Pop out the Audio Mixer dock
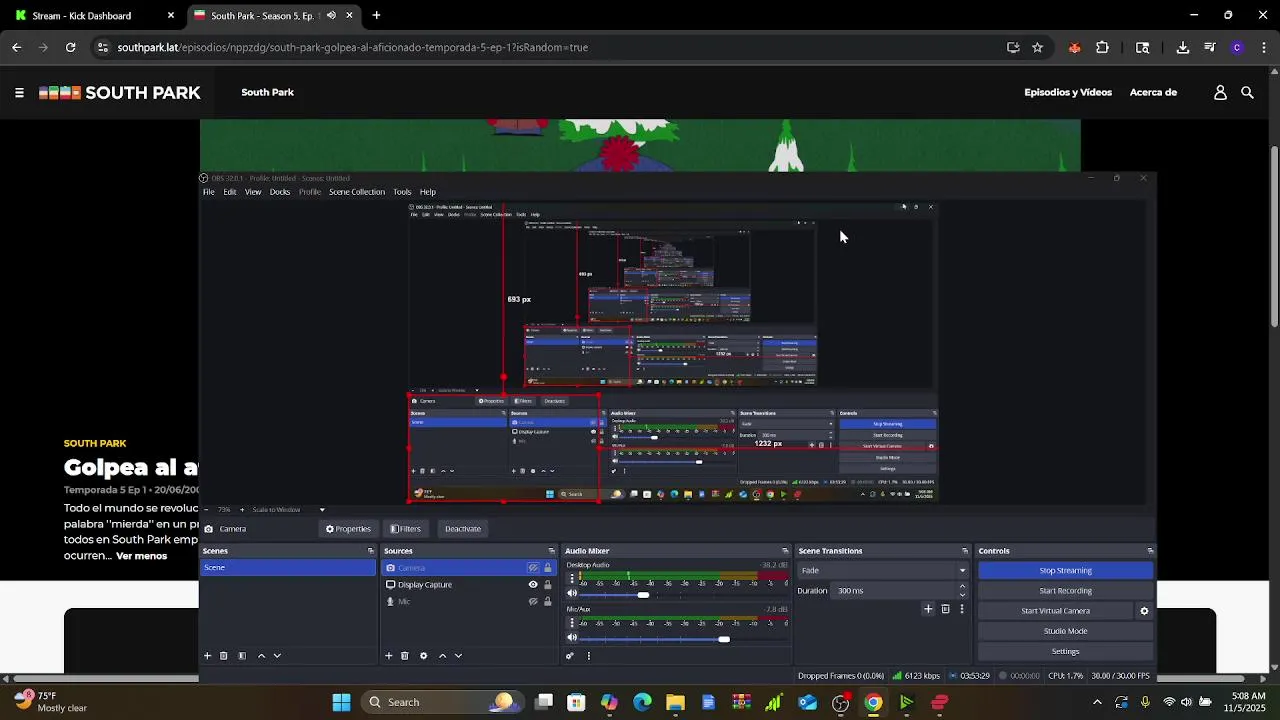This screenshot has width=1280, height=720. point(785,551)
